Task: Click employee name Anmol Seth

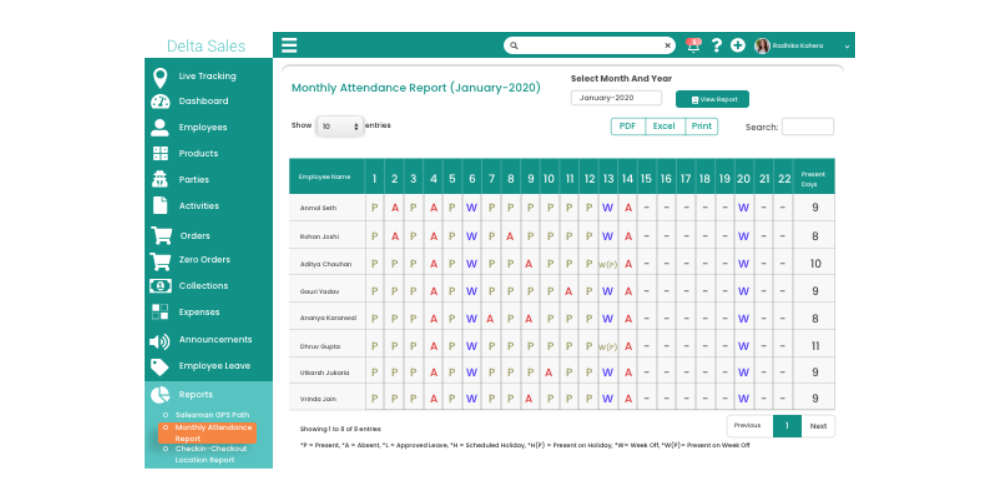Action: click(x=318, y=209)
